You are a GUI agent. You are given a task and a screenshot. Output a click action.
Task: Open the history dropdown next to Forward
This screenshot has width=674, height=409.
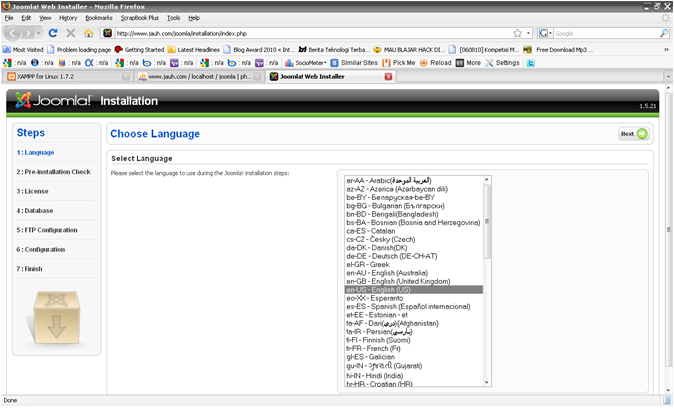(39, 33)
